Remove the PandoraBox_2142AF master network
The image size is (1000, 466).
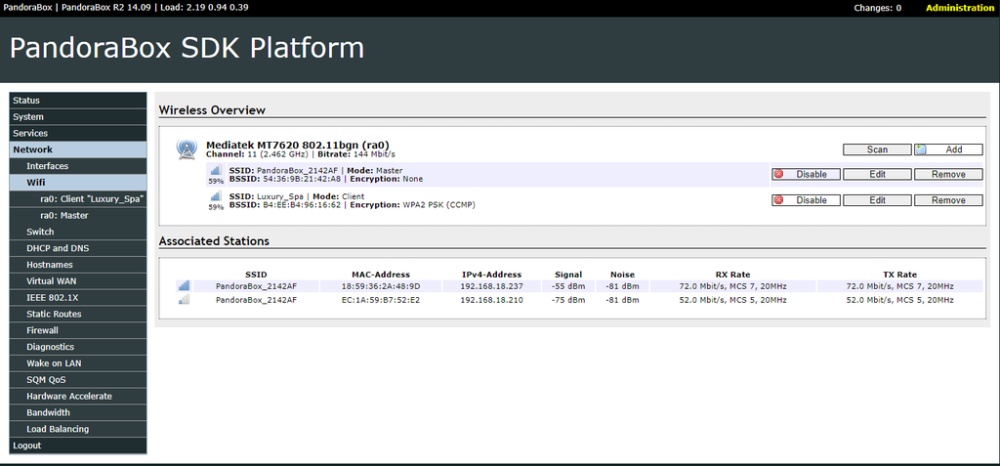(x=948, y=174)
